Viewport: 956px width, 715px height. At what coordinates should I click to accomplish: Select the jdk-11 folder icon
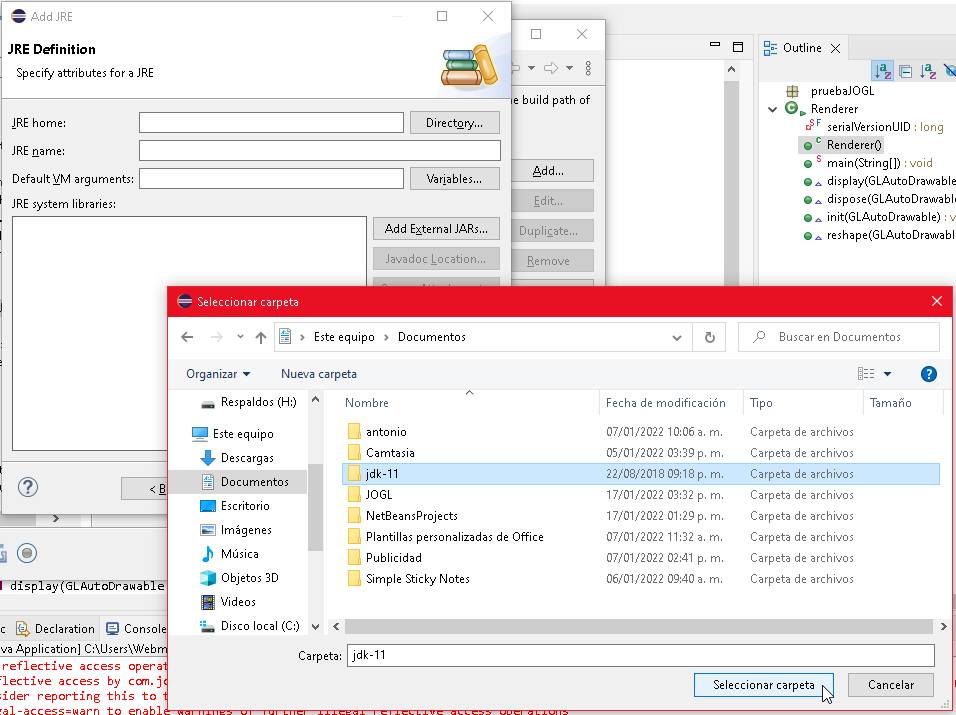[354, 474]
